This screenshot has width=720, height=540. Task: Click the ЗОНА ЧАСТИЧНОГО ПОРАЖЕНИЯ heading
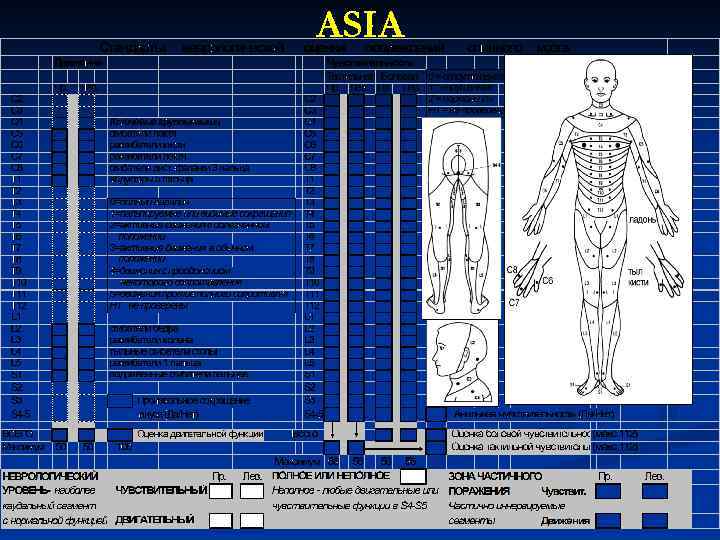[495, 484]
